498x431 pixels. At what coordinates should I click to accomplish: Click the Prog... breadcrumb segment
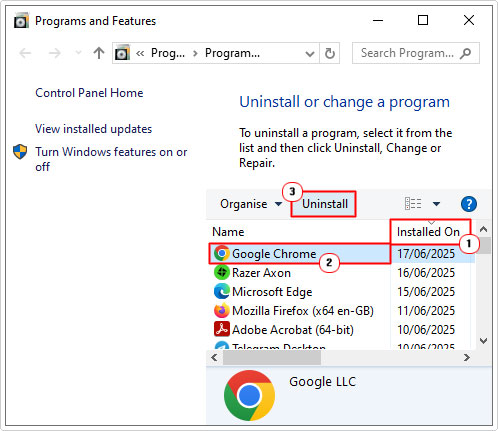point(168,53)
